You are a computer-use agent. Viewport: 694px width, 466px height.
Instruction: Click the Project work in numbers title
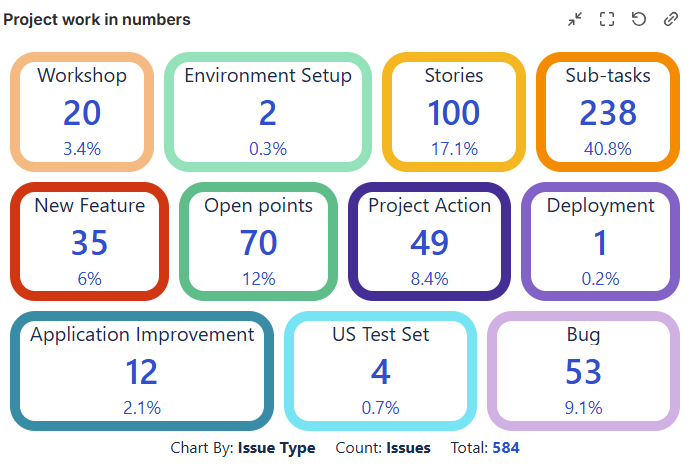tap(97, 20)
